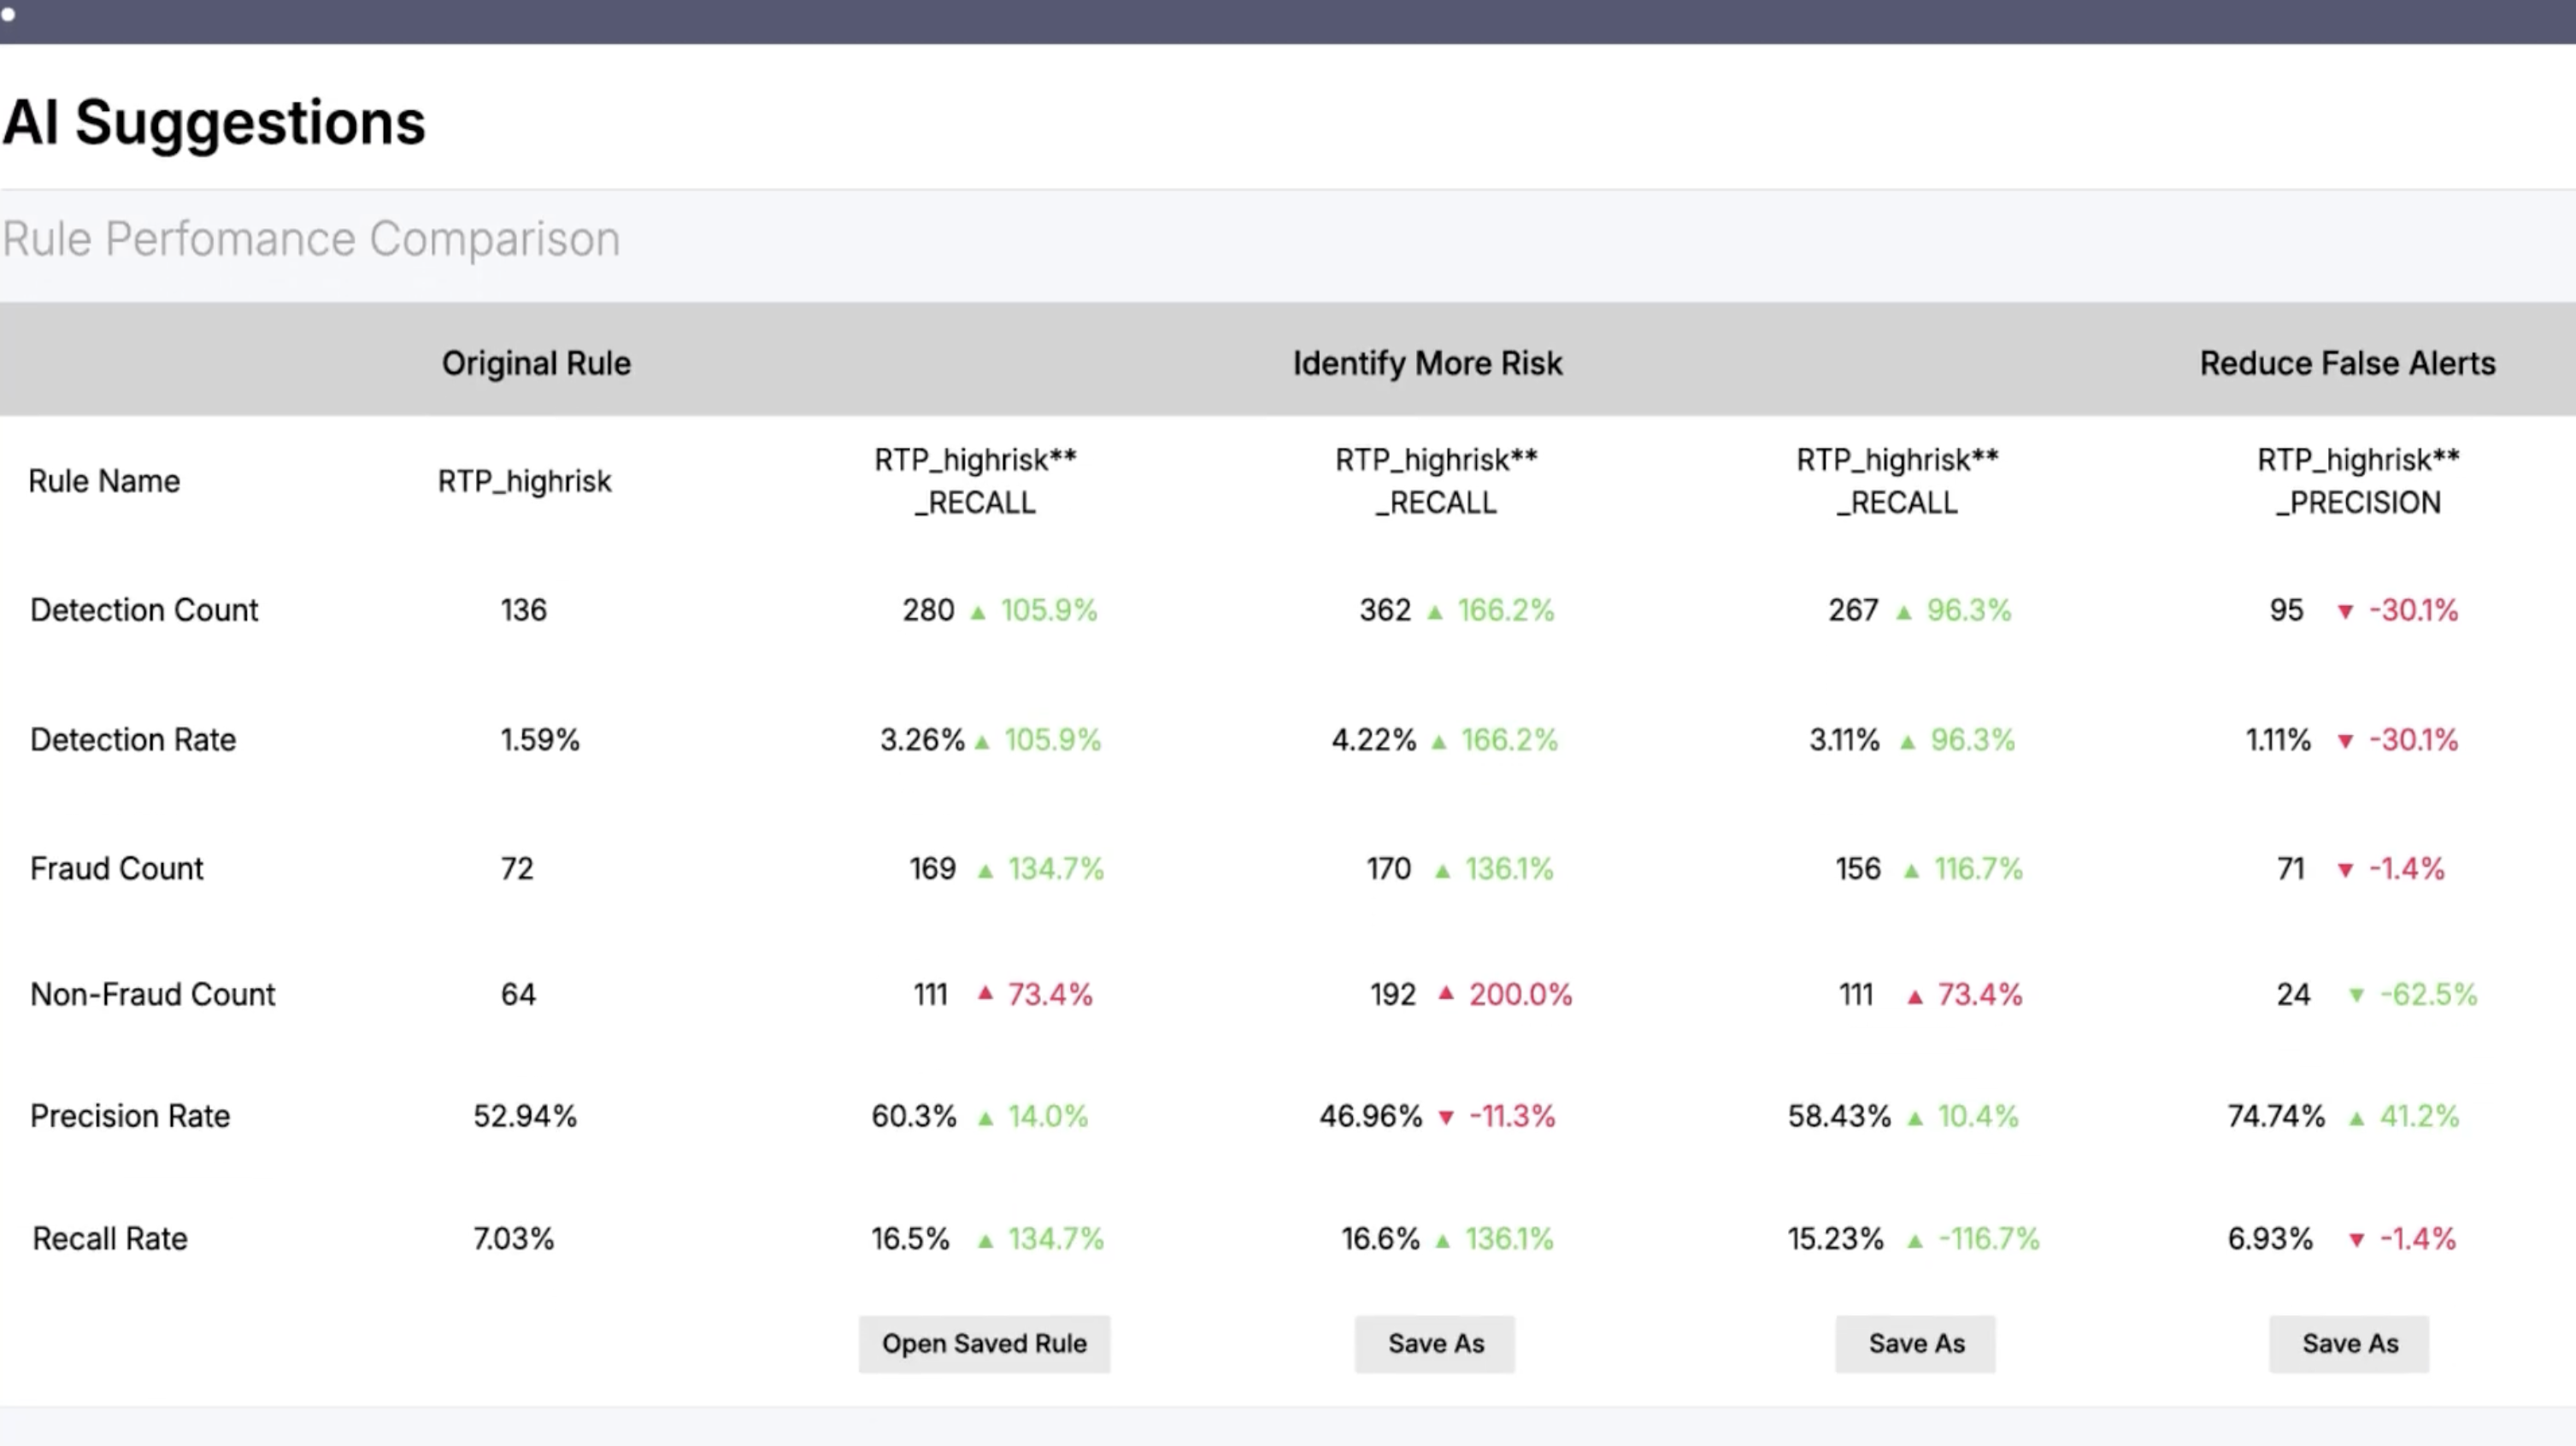This screenshot has height=1446, width=2576.
Task: Click red up arrow beside 200.0% non-fraud
Action: [x=1446, y=993]
